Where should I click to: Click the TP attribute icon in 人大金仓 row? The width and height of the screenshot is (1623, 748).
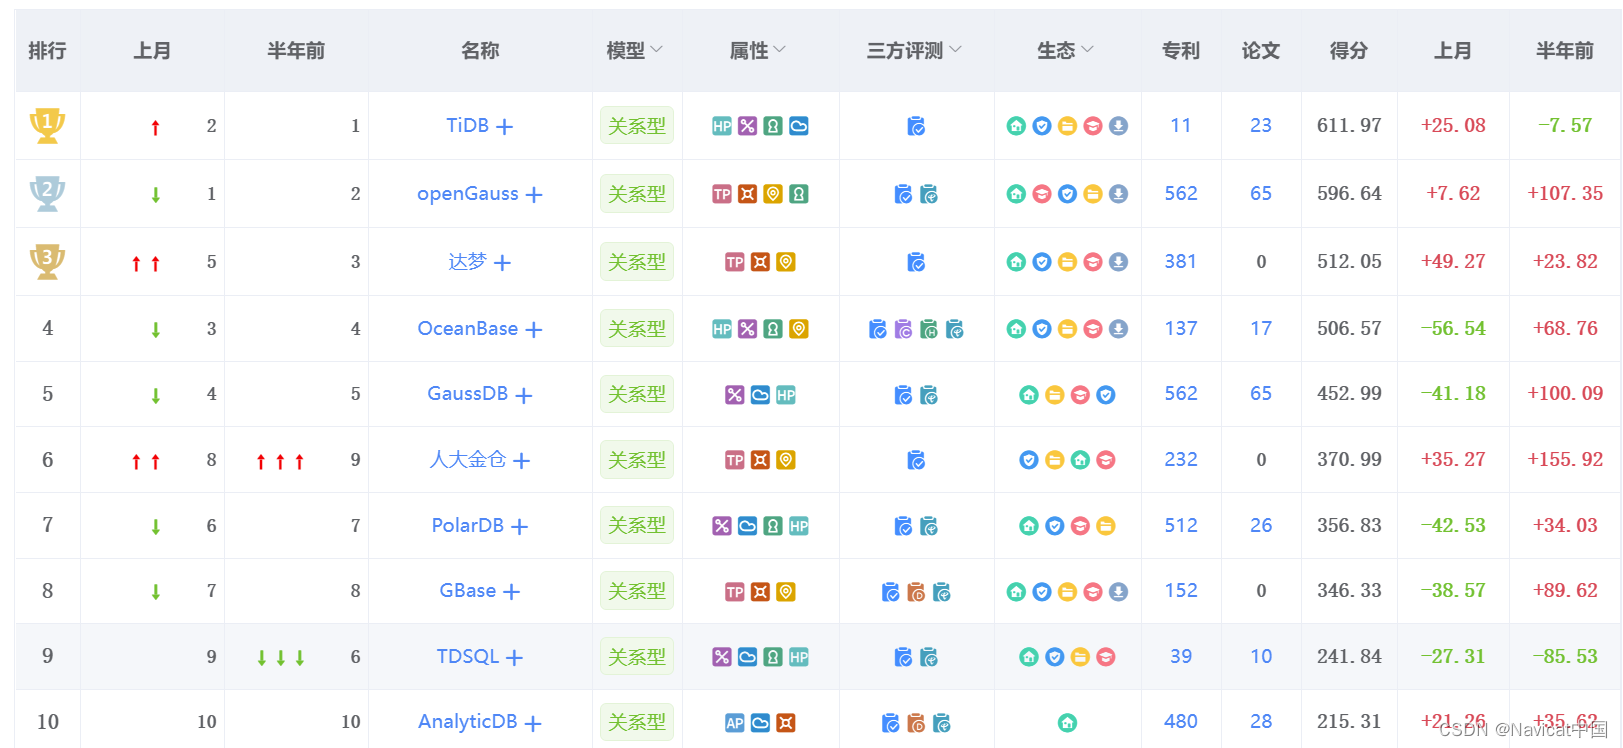coord(735,460)
